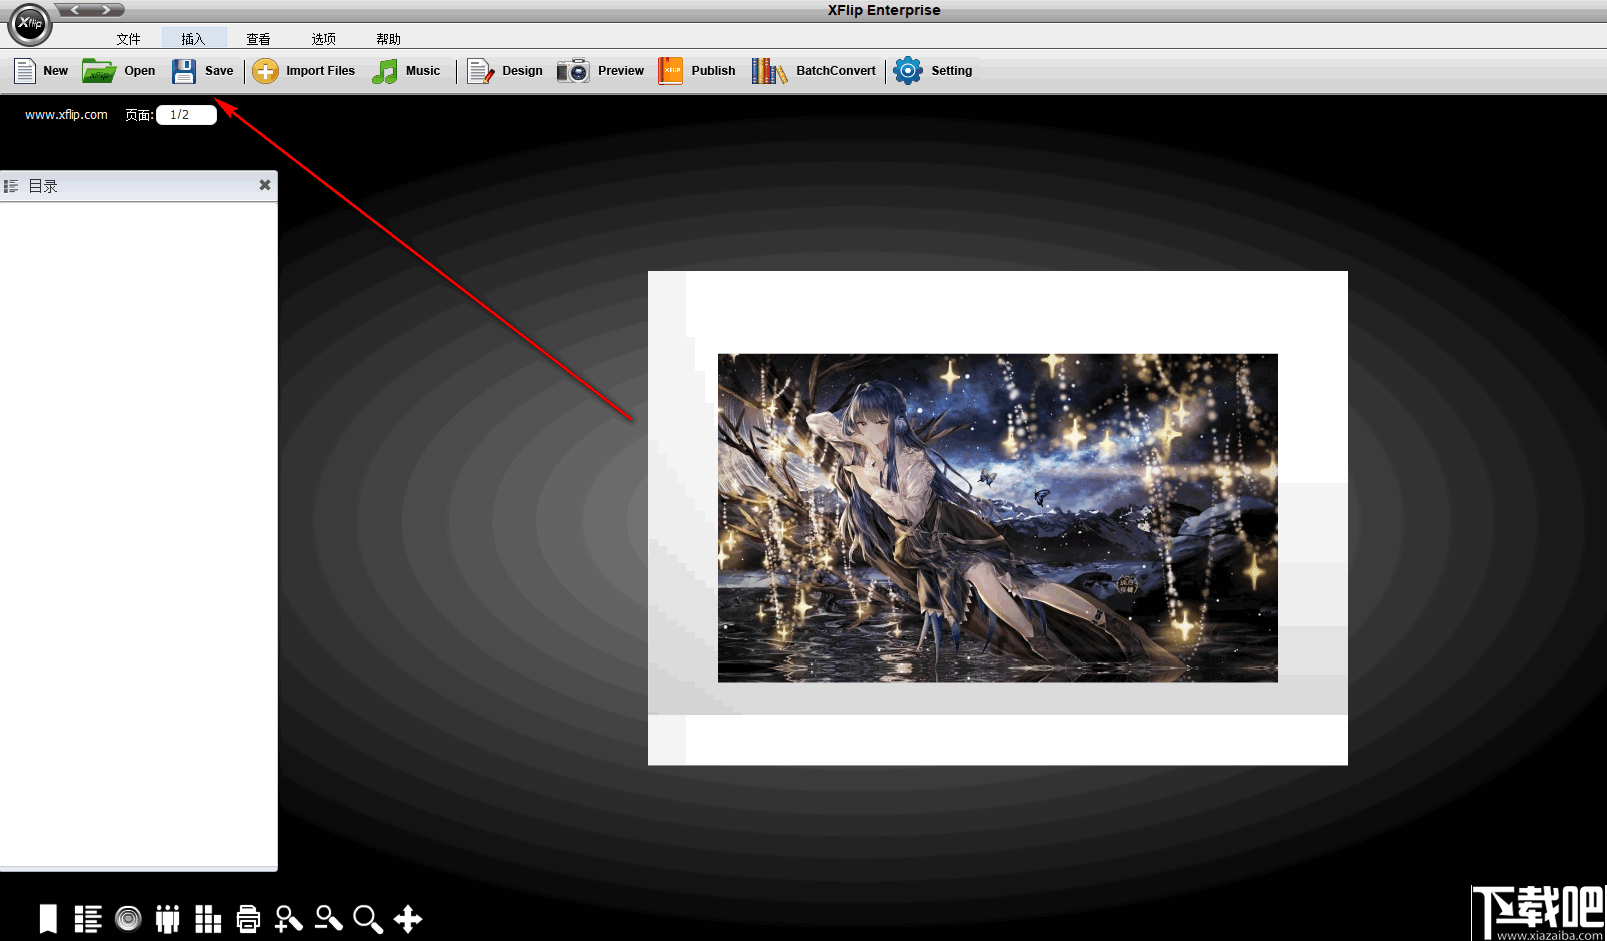Screen dimensions: 1607x941
Task: Open Setting with the gear button
Action: point(933,71)
